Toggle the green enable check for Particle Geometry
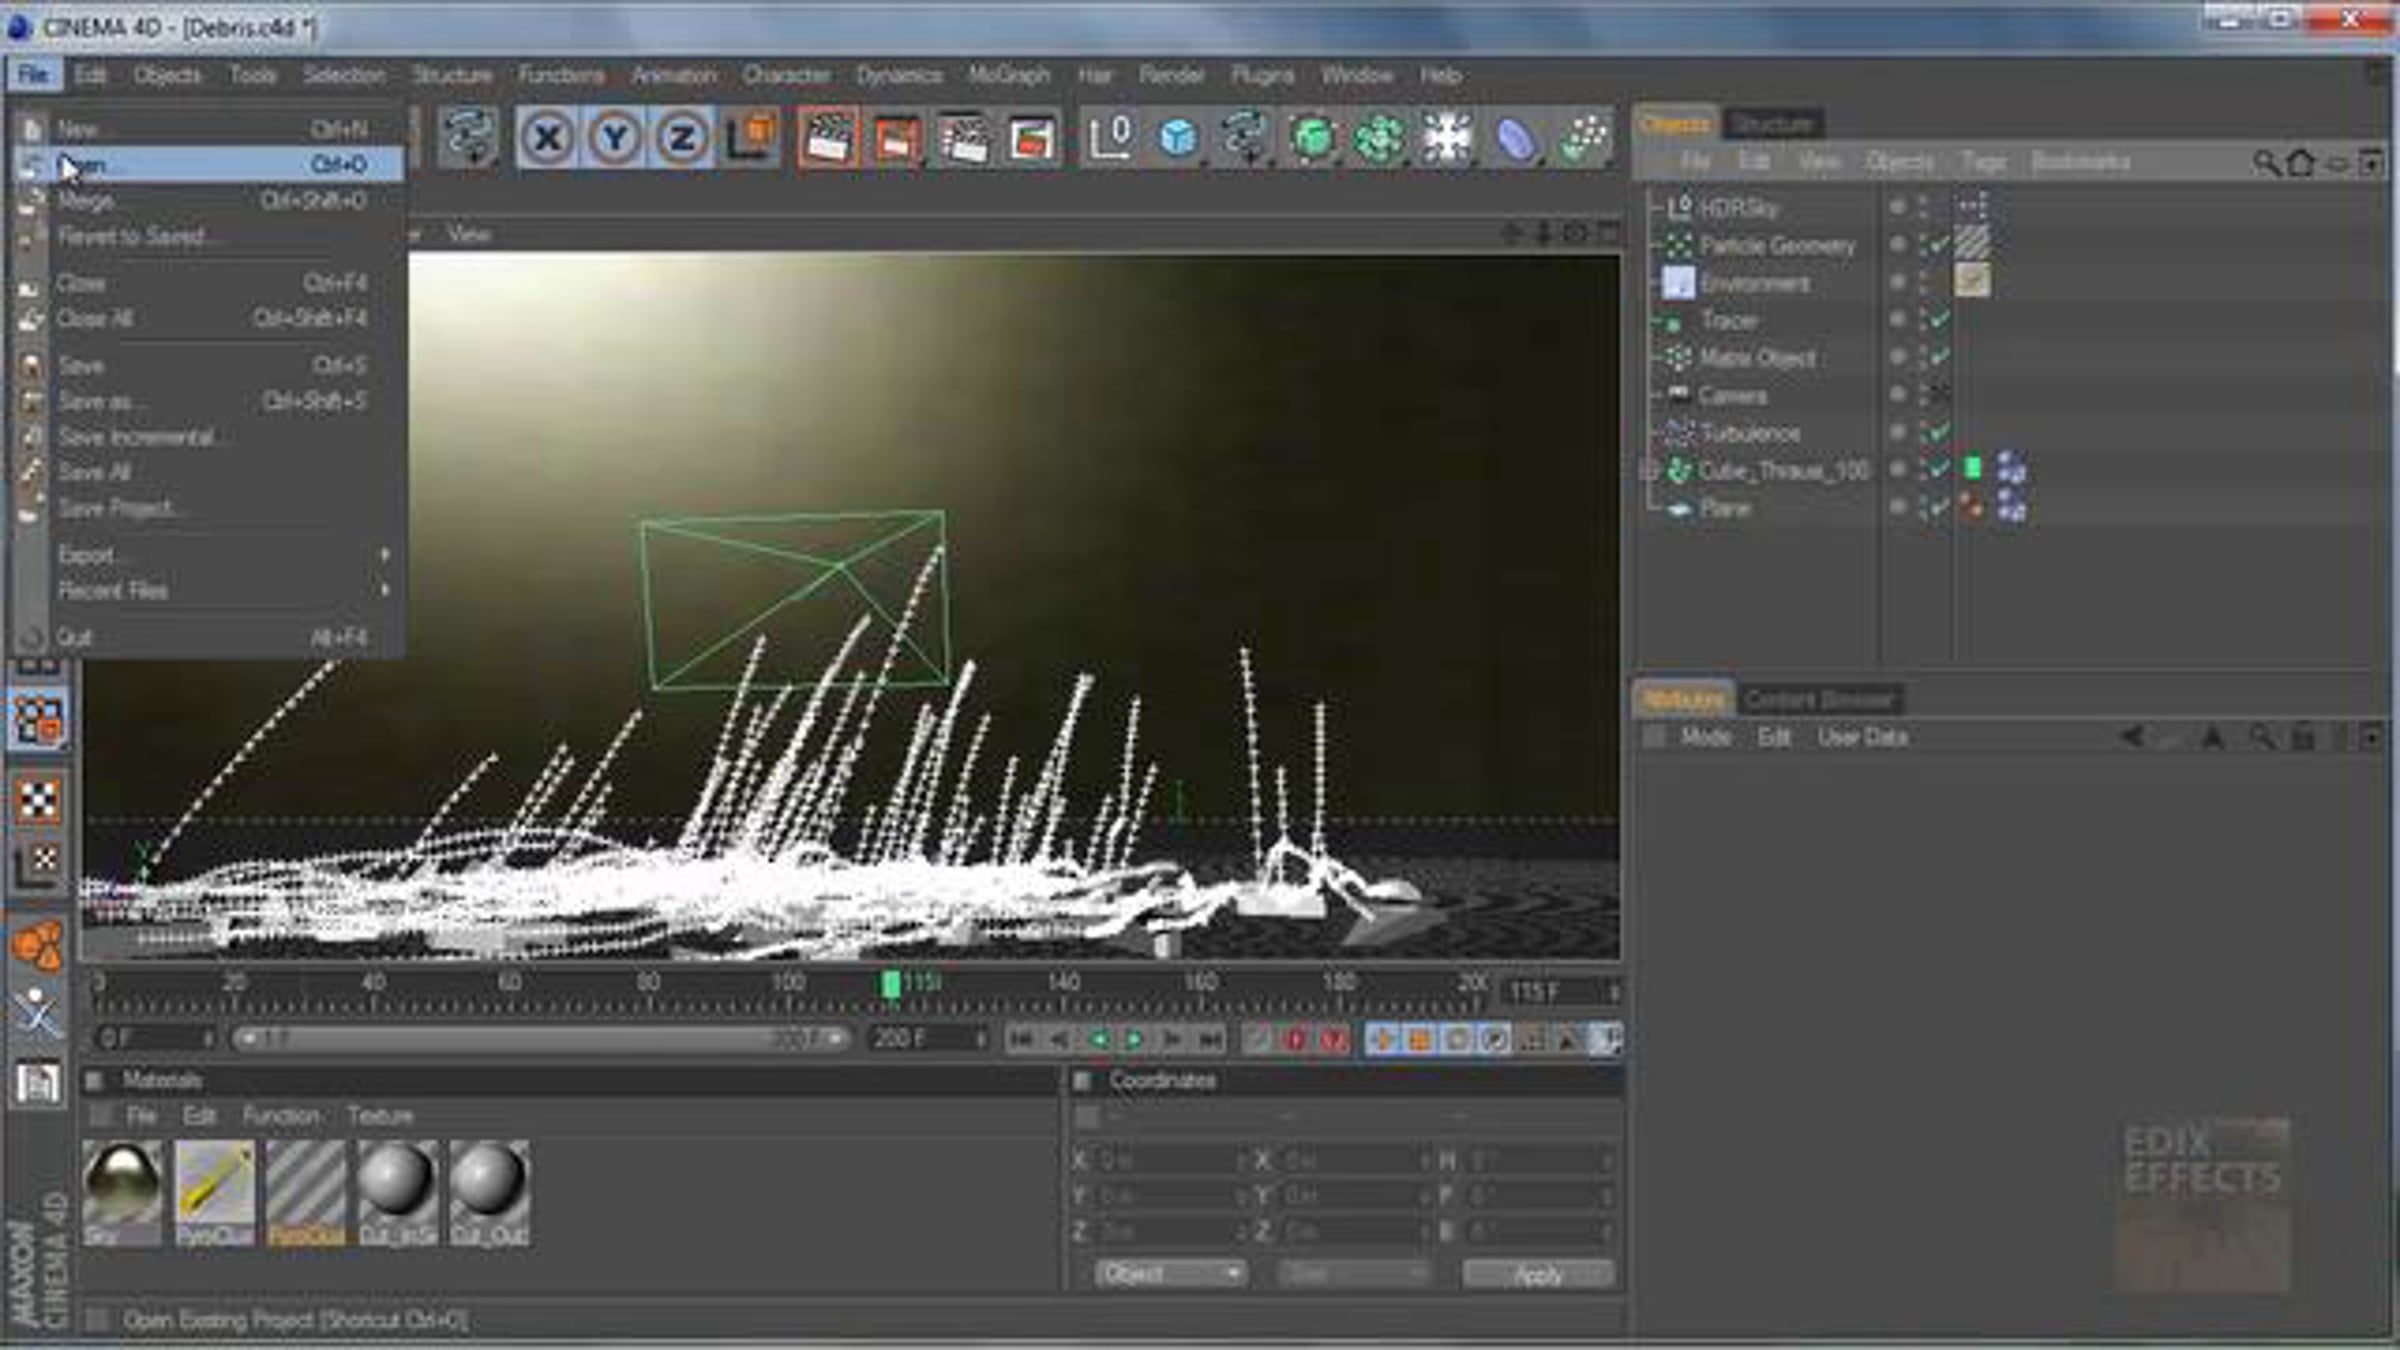 pos(1938,245)
